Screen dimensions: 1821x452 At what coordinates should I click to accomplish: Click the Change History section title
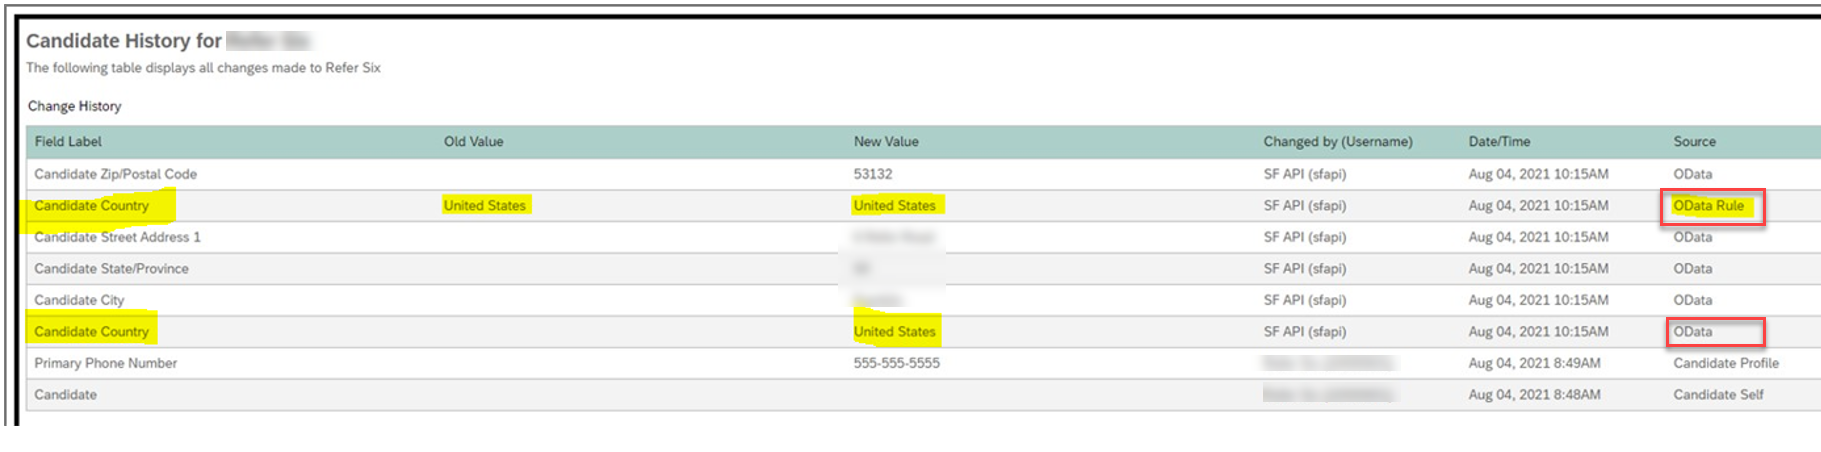74,106
